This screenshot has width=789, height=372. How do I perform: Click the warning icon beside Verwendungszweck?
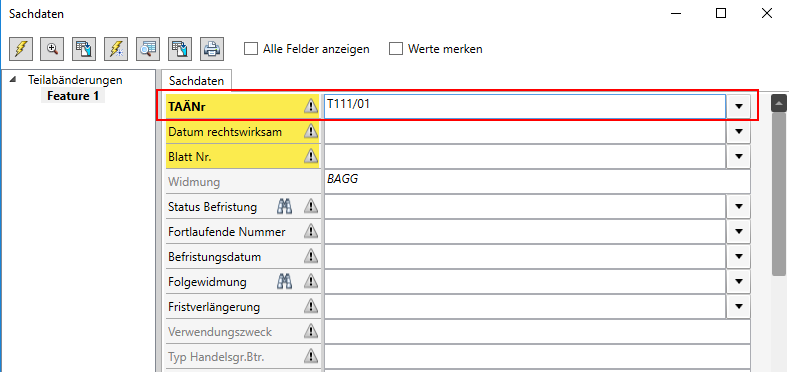[311, 331]
